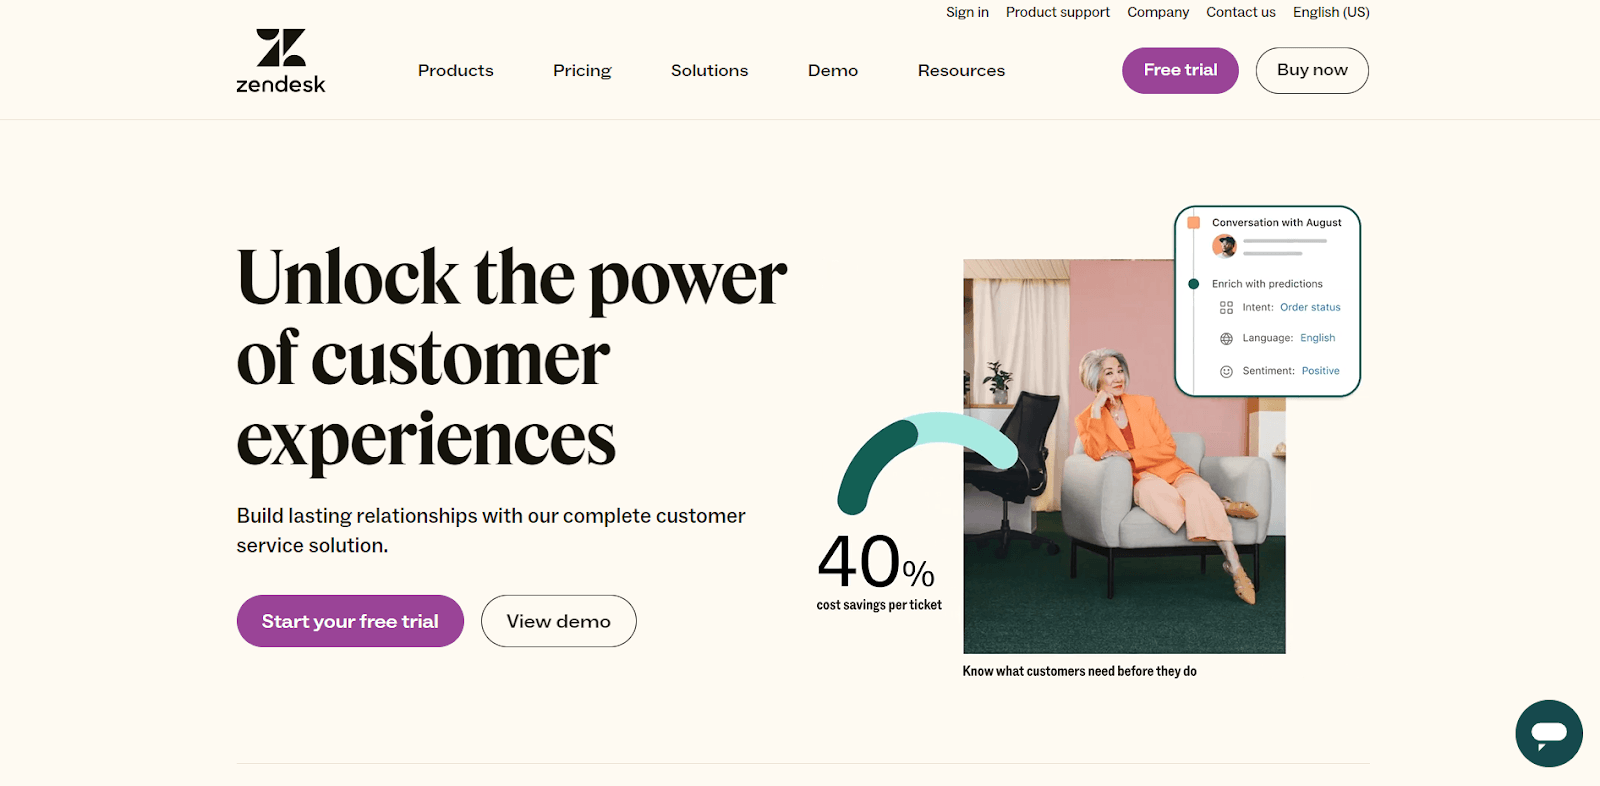Click the Intent grid icon in predictions card
This screenshot has width=1600, height=786.
click(x=1226, y=308)
